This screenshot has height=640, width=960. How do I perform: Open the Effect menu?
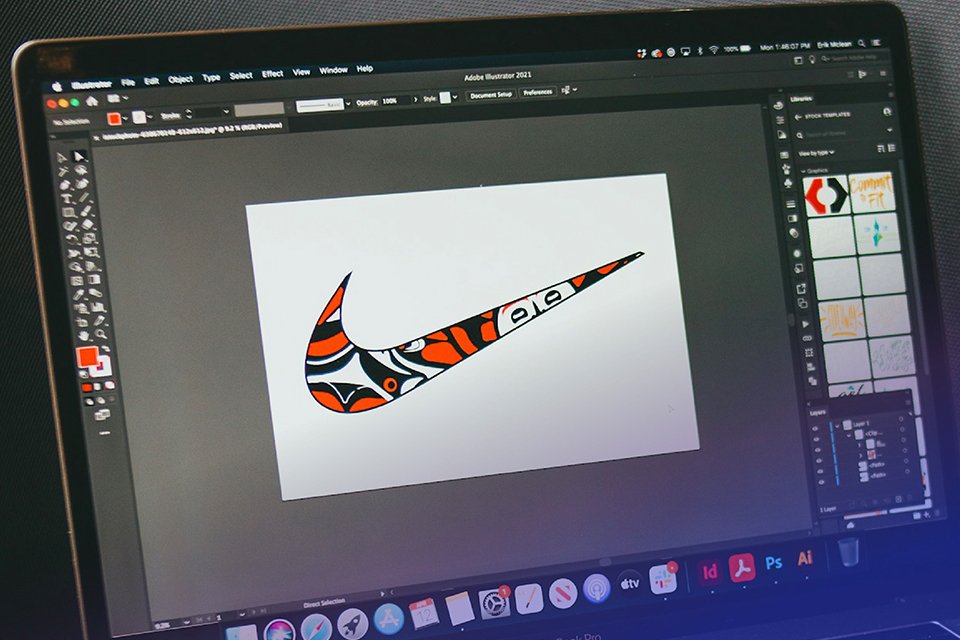point(272,74)
